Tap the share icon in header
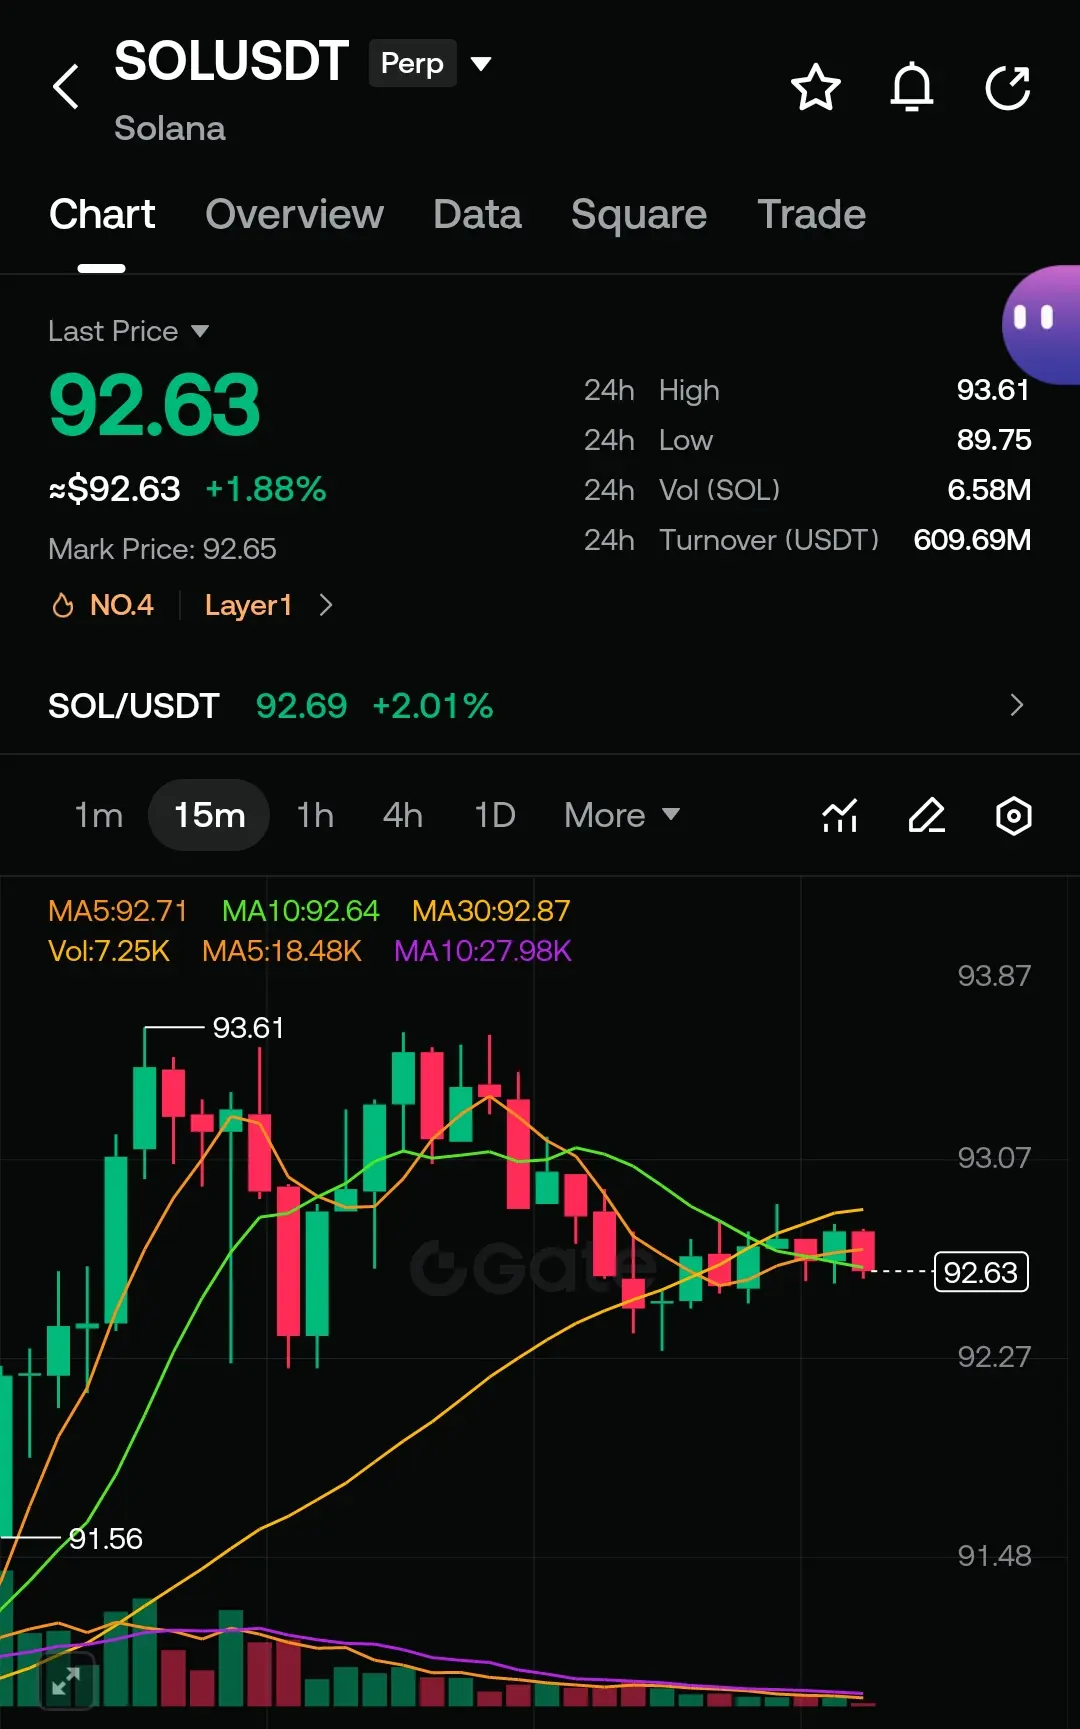The height and width of the screenshot is (1729, 1080). tap(1008, 87)
